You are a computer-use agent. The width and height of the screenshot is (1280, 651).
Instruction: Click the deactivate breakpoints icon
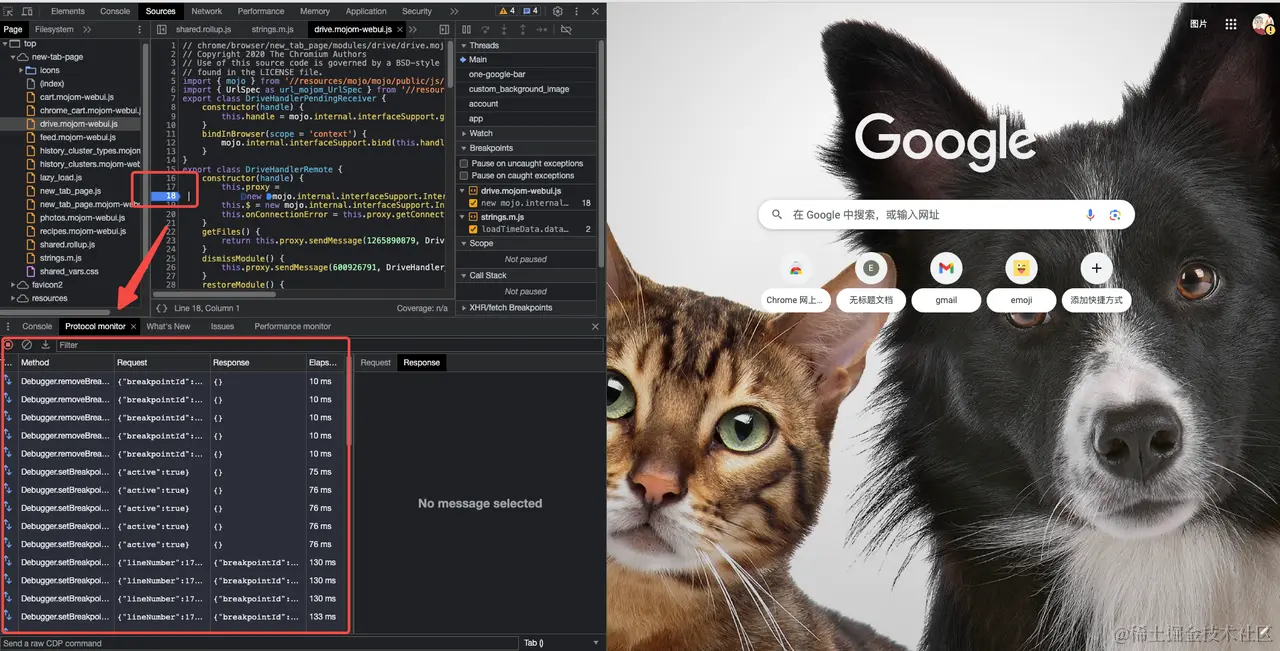tap(566, 30)
